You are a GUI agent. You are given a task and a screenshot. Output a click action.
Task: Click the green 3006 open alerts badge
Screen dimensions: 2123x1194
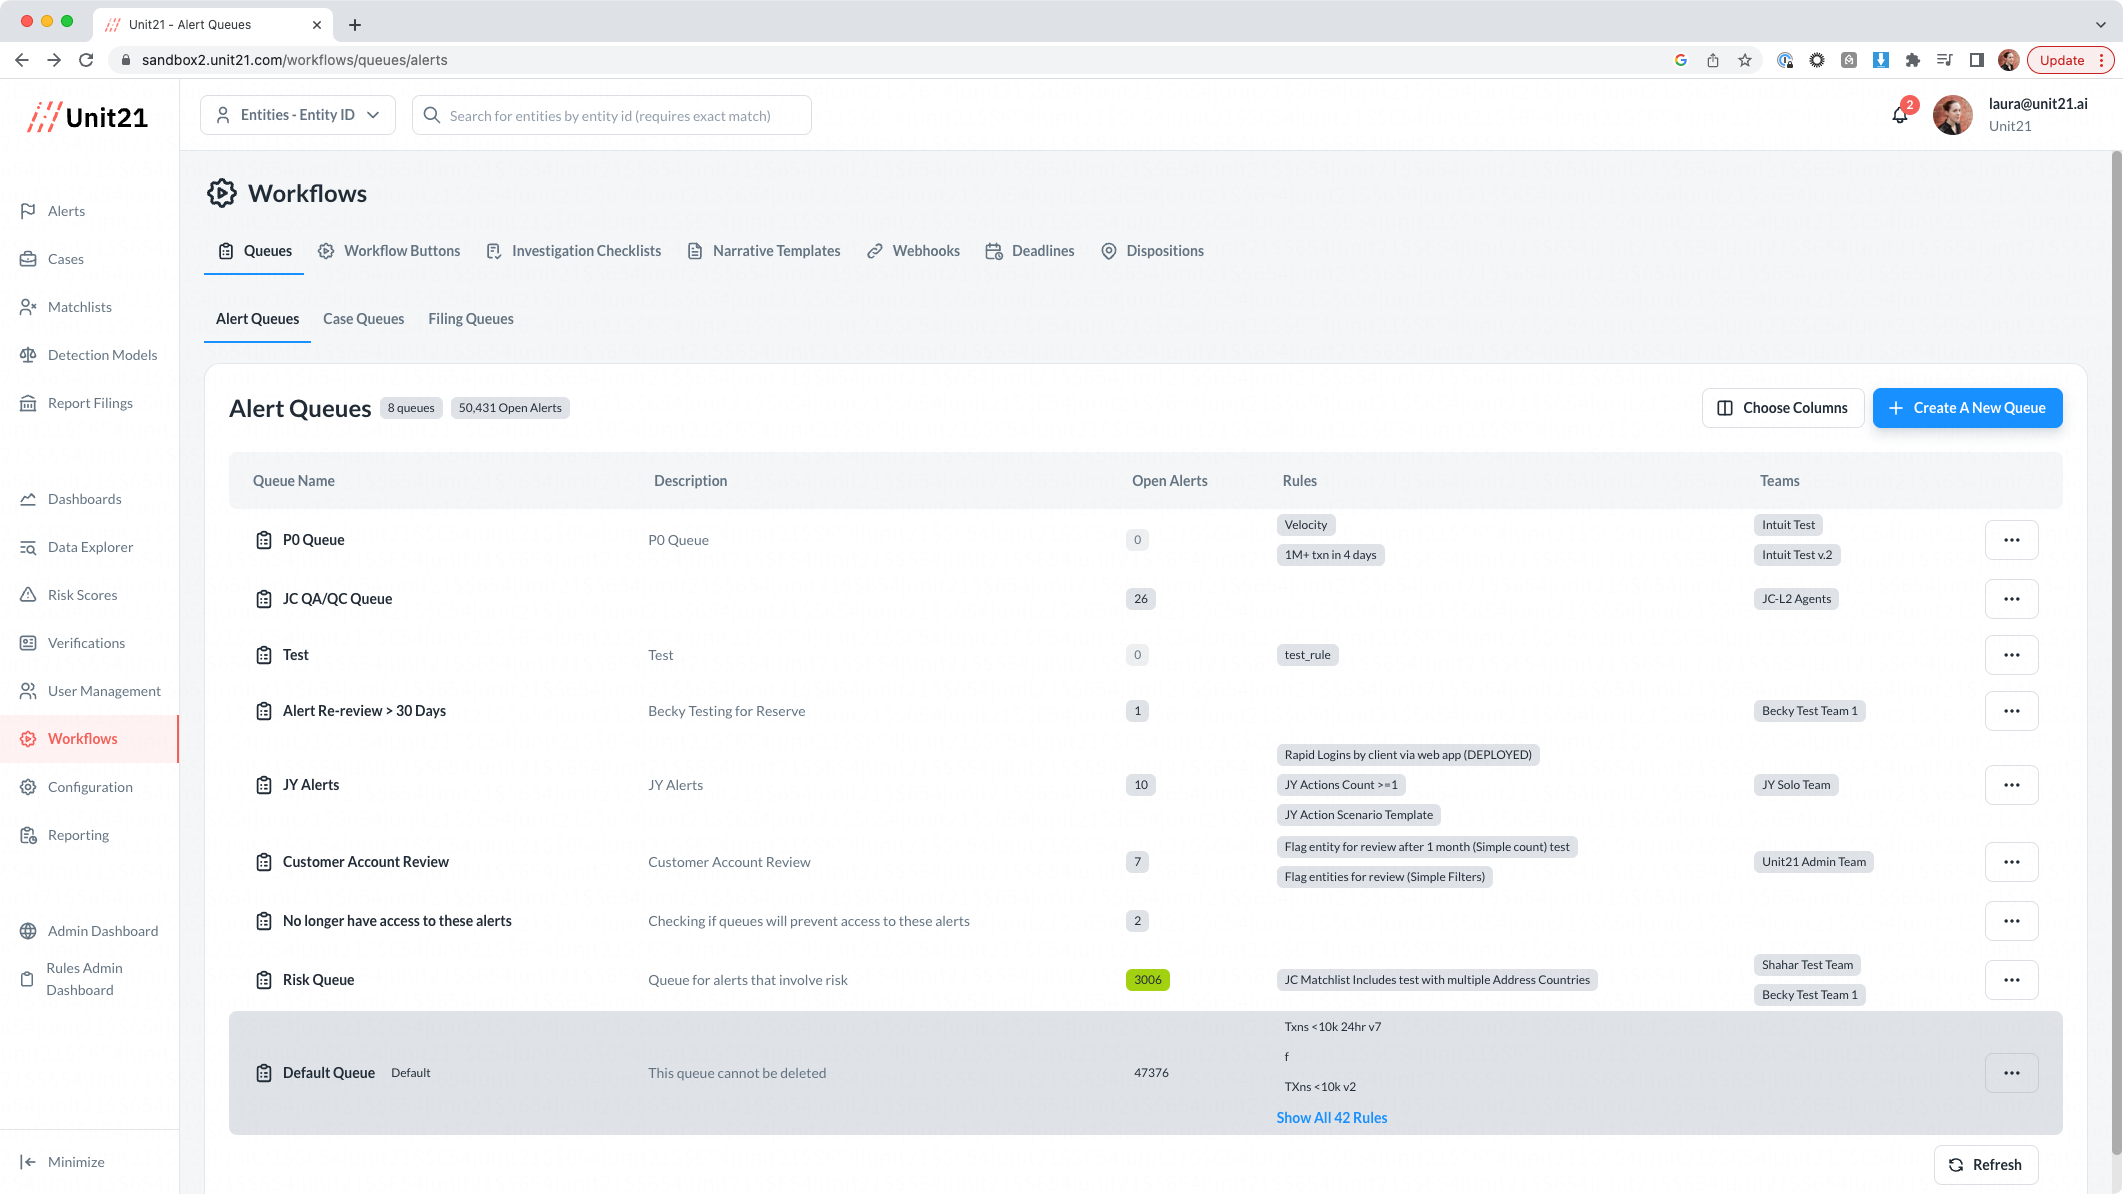(1147, 980)
